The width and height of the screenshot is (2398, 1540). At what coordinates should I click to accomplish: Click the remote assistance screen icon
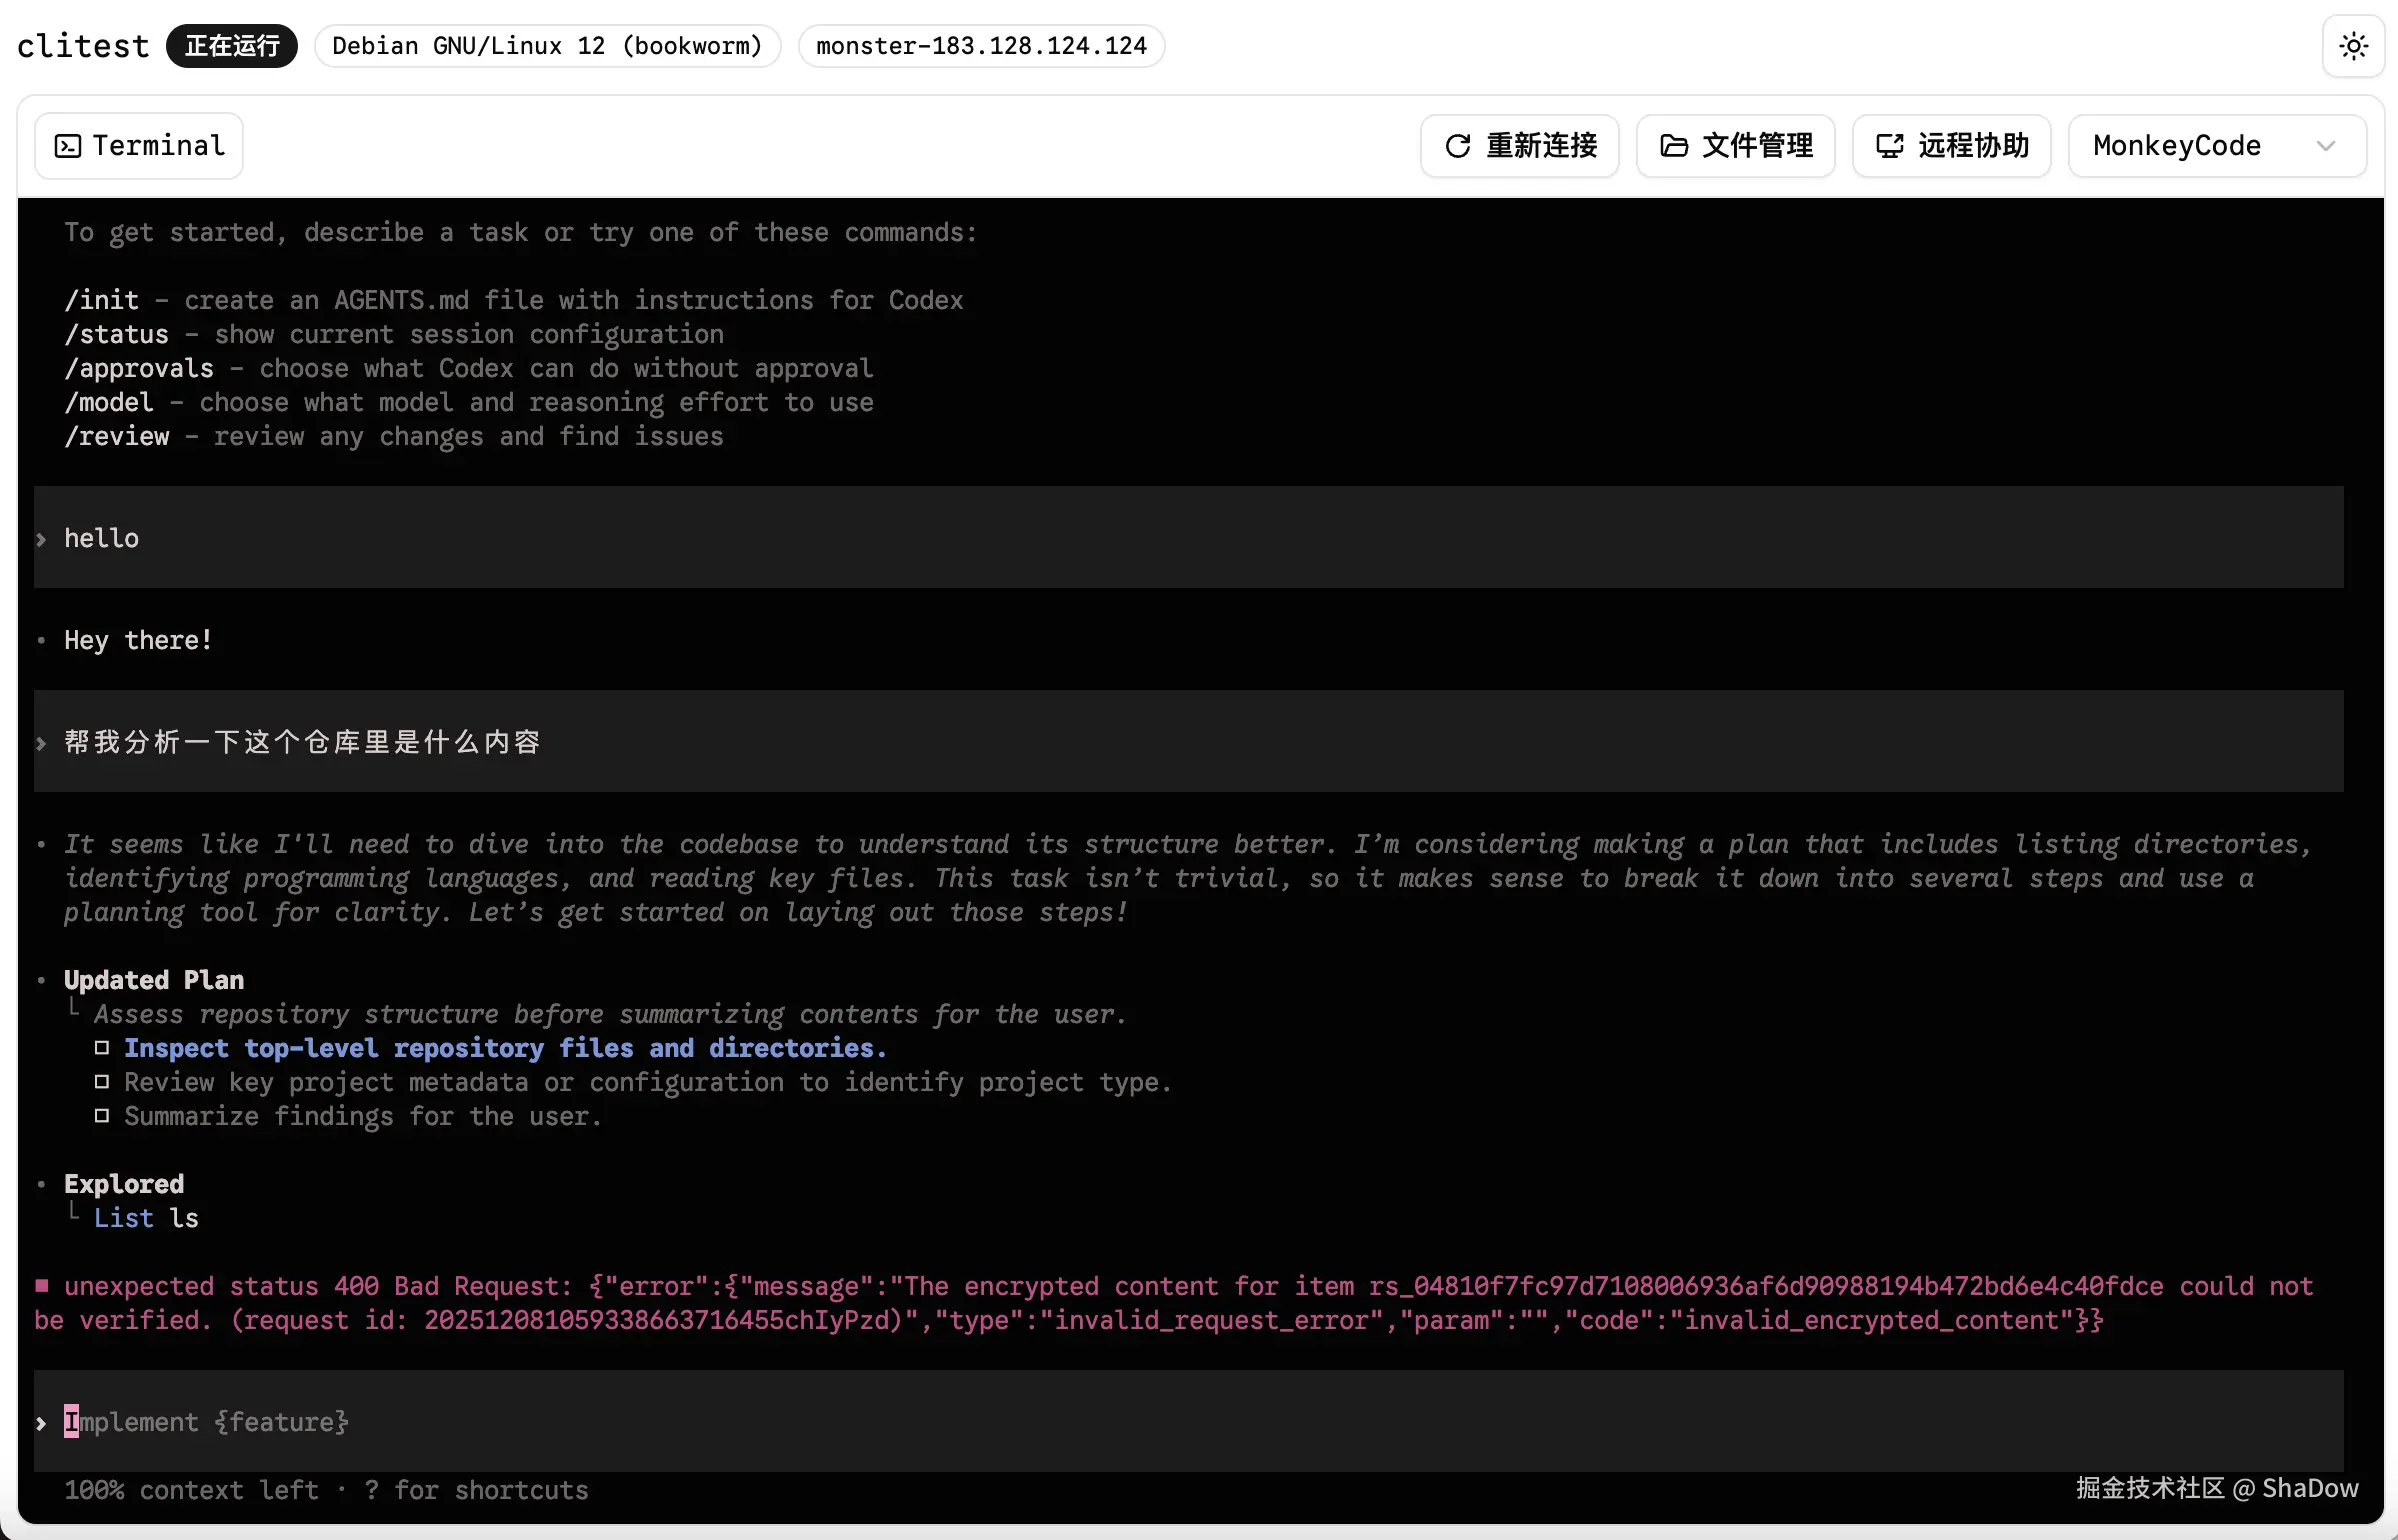[1889, 146]
